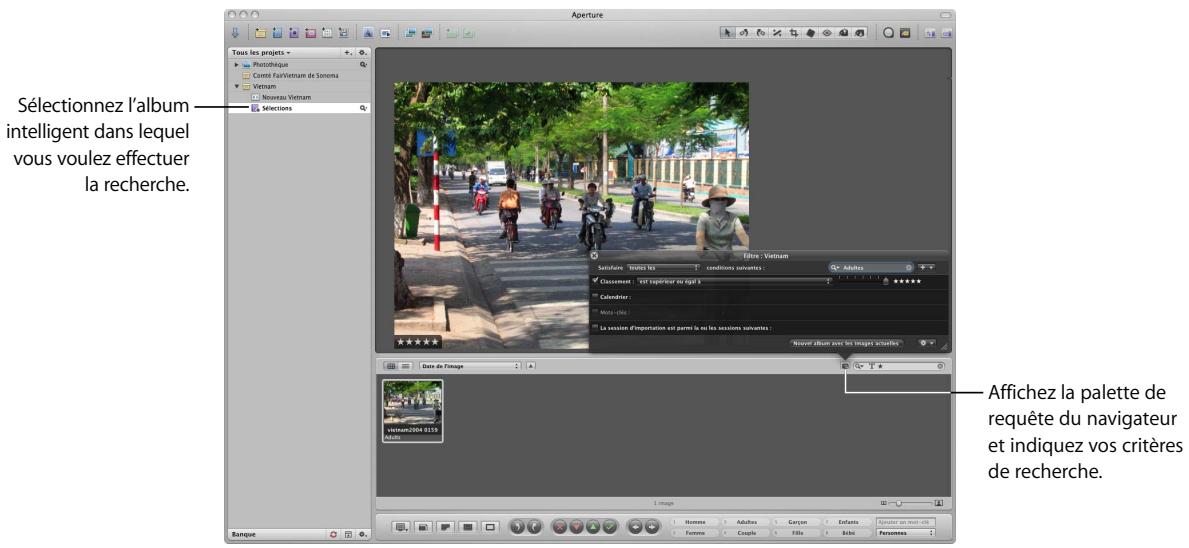Open projects panel gear action menu
The image size is (1189, 548).
362,53
